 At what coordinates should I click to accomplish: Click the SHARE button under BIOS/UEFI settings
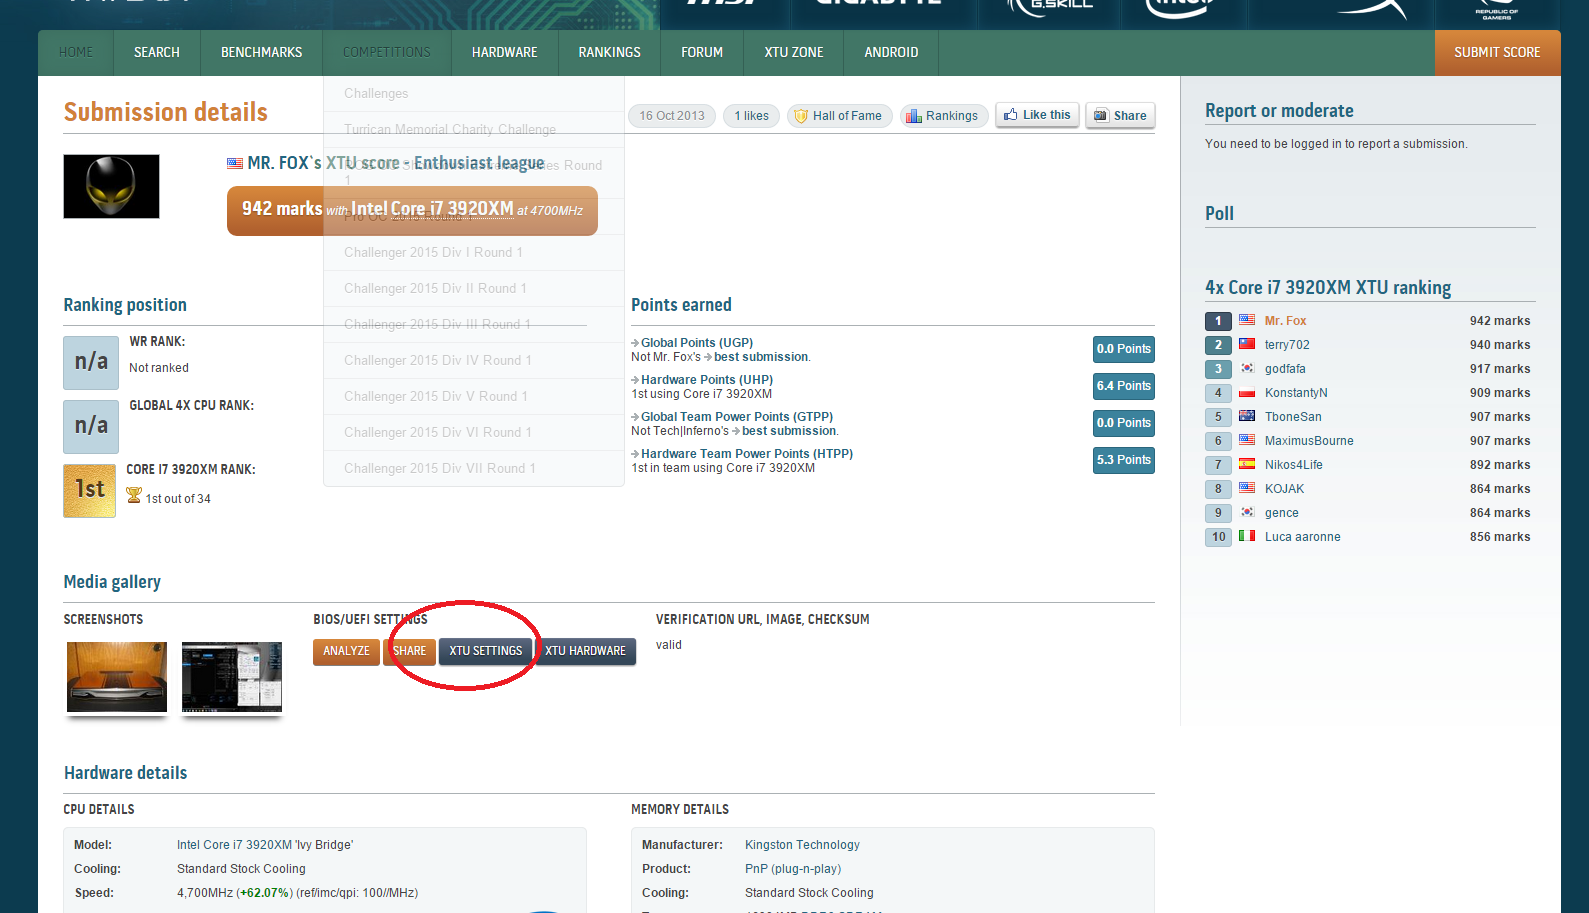click(409, 651)
